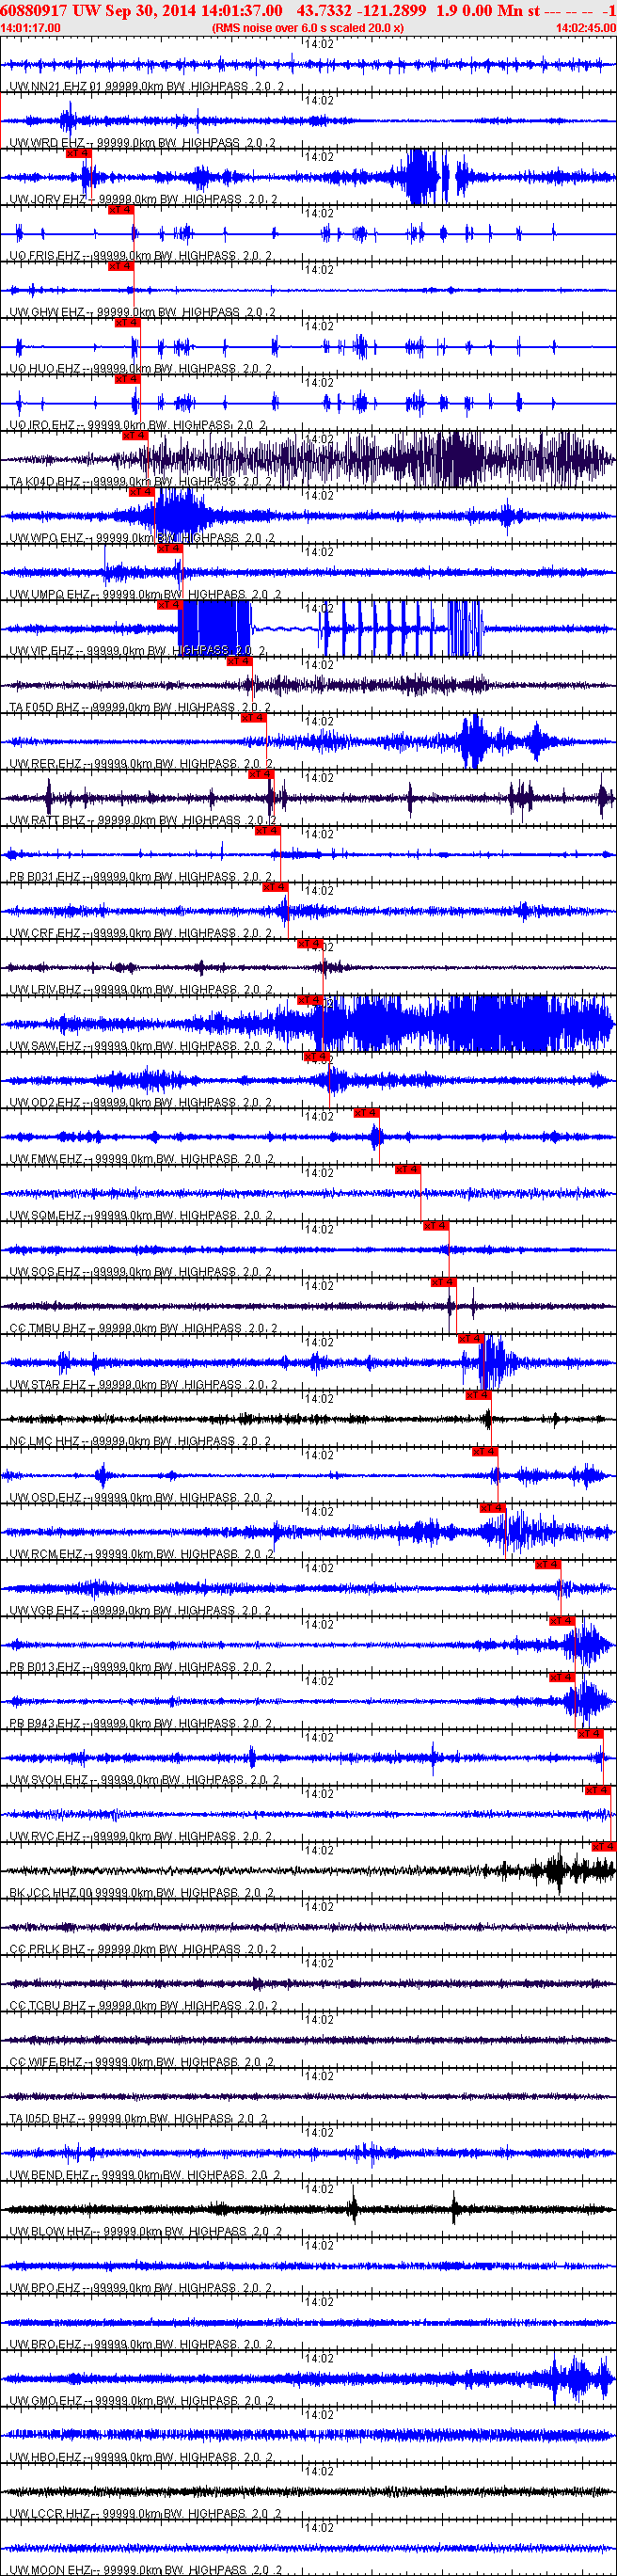Click the red pick marker on TA.K04D trace
The width and height of the screenshot is (617, 2576).
click(x=134, y=436)
